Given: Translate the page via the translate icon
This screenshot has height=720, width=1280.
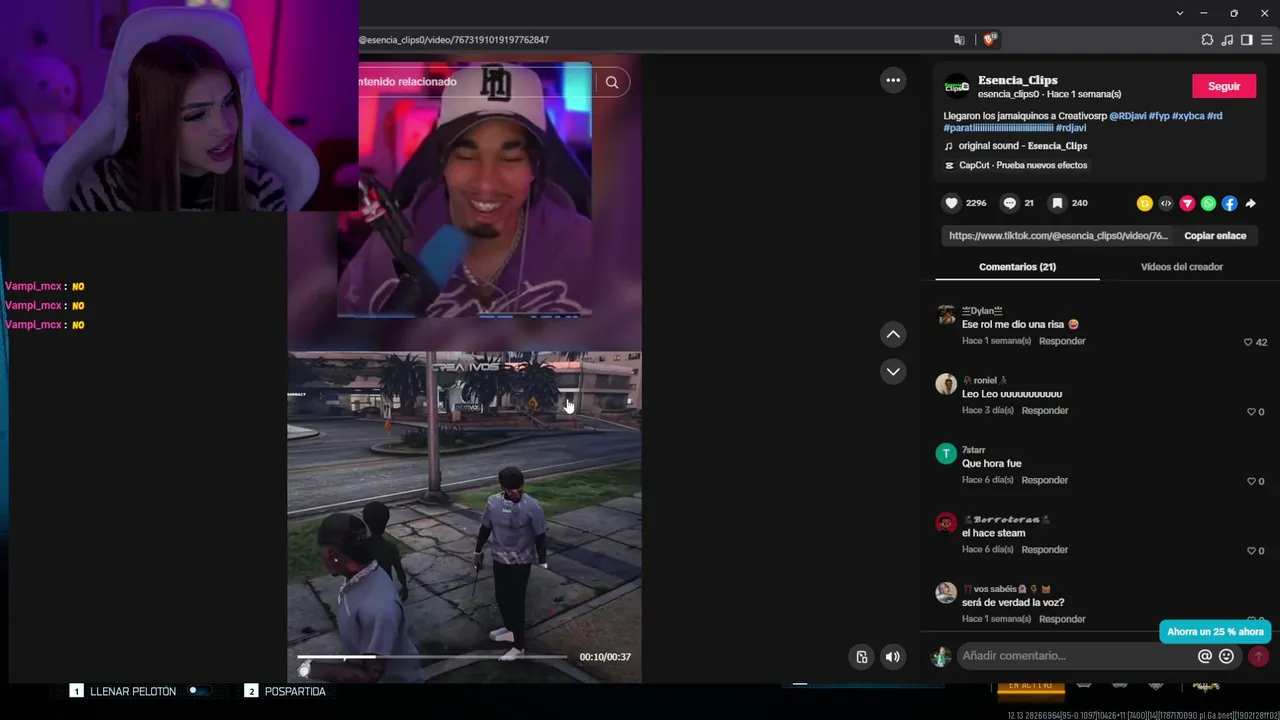Looking at the screenshot, I should tap(960, 40).
